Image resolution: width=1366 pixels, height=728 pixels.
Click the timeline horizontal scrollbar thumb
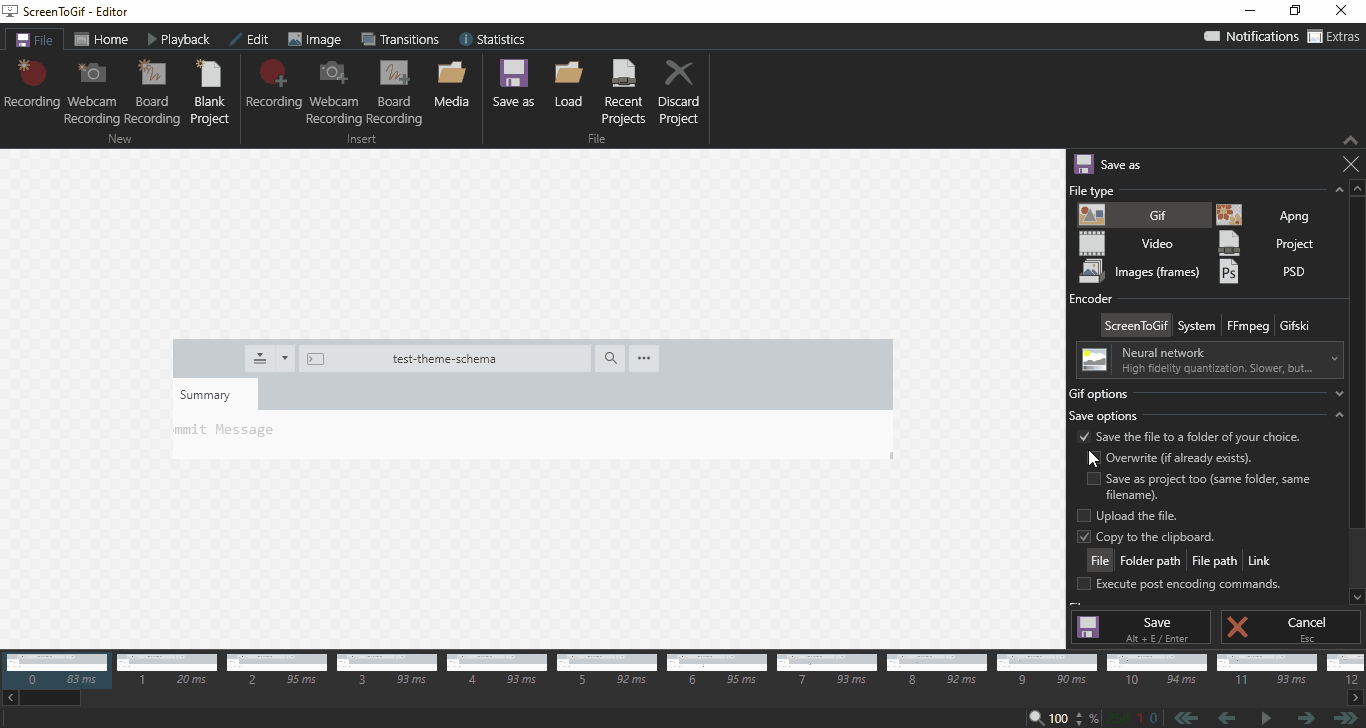pos(50,697)
